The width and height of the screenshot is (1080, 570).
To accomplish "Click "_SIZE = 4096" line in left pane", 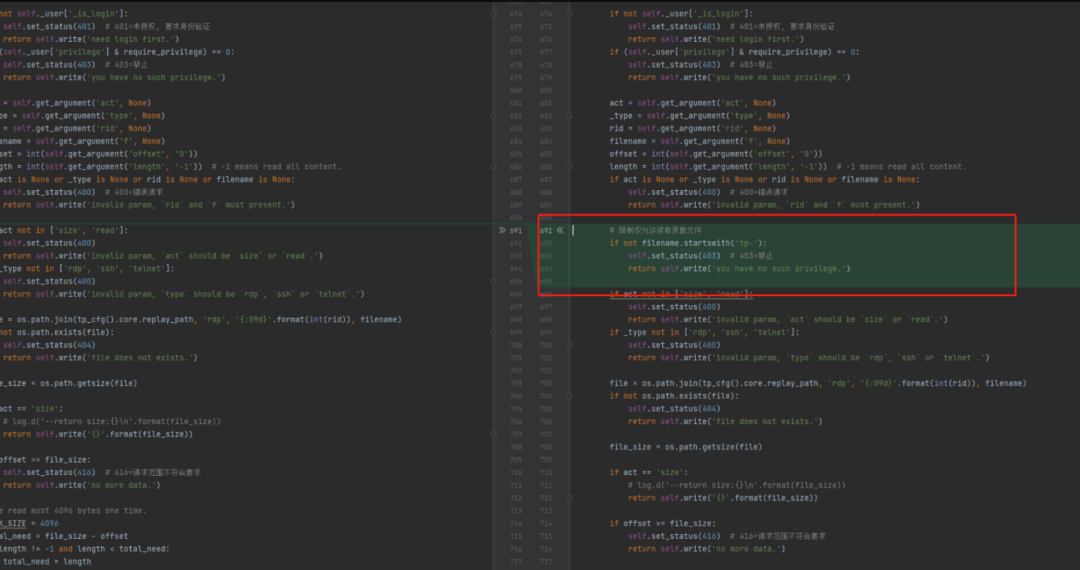I will tap(30, 523).
